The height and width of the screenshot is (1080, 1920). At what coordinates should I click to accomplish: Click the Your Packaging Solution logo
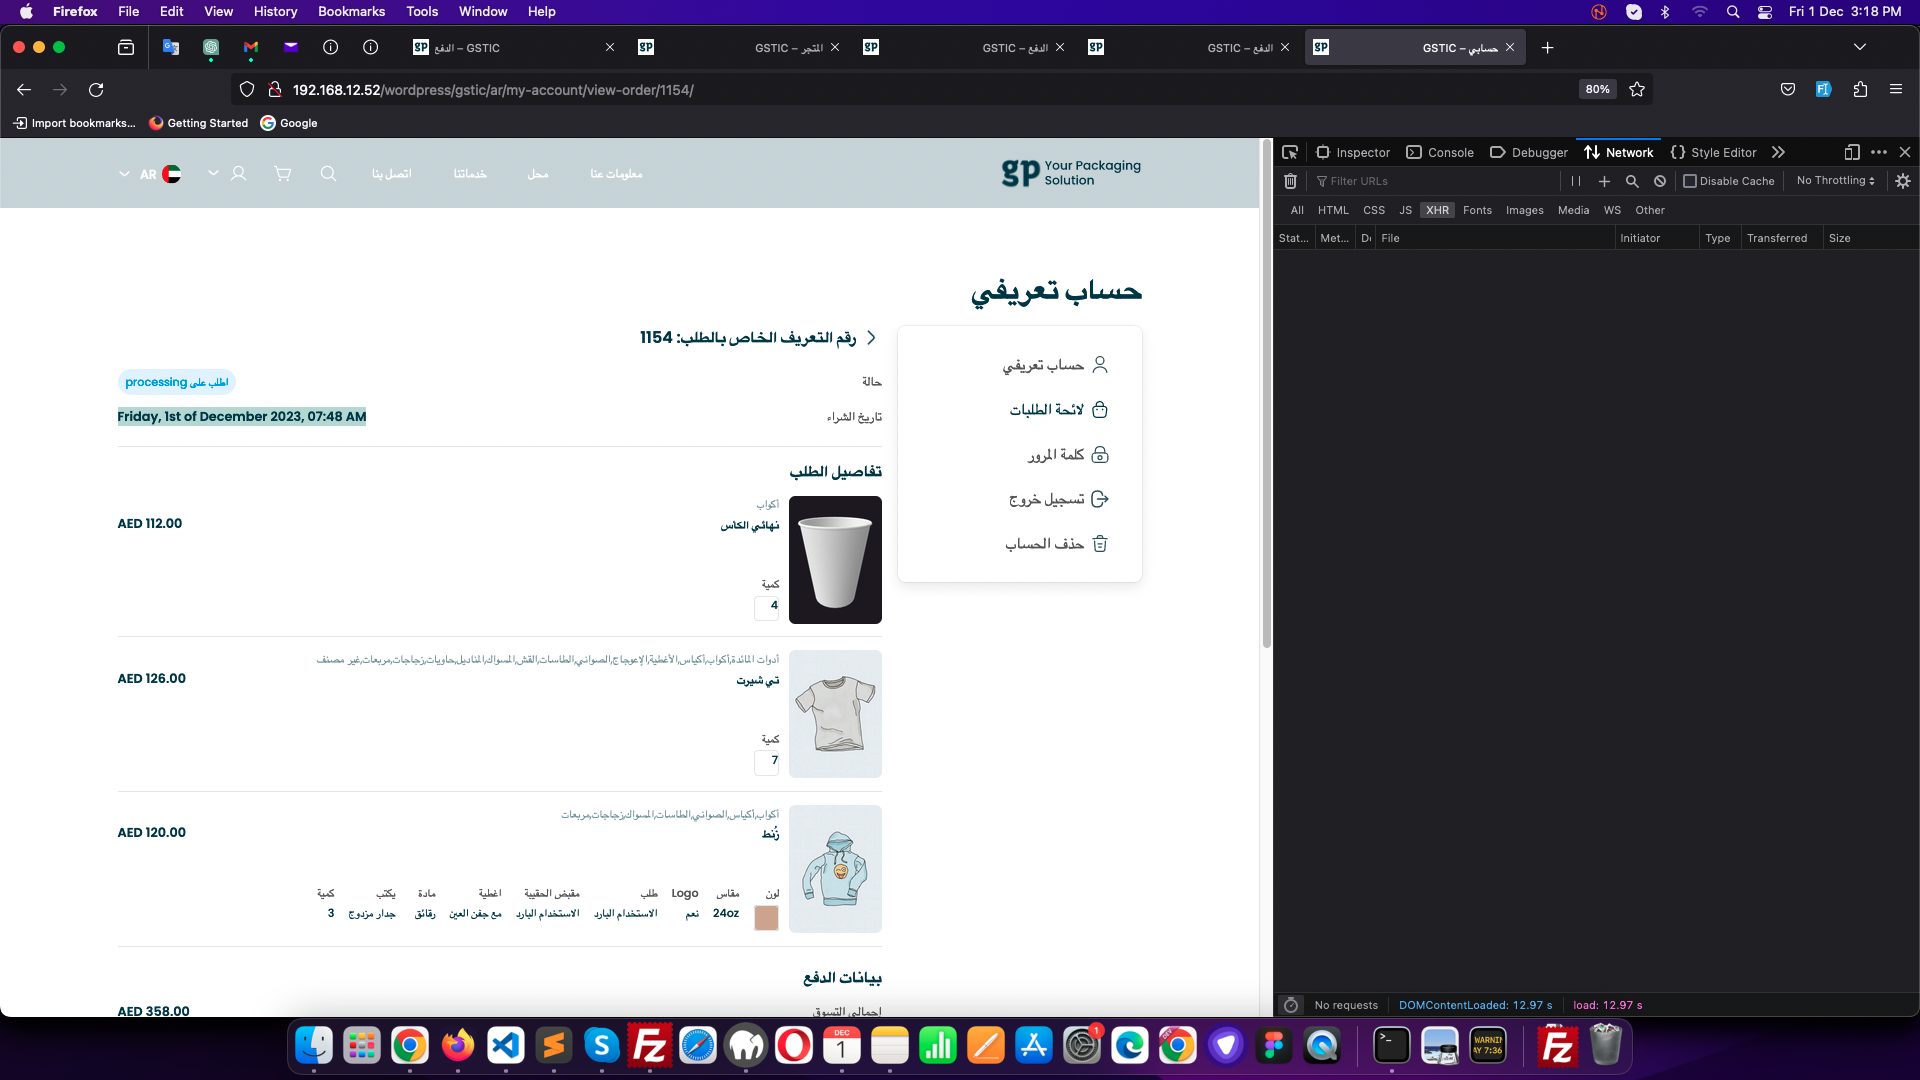pos(1070,173)
